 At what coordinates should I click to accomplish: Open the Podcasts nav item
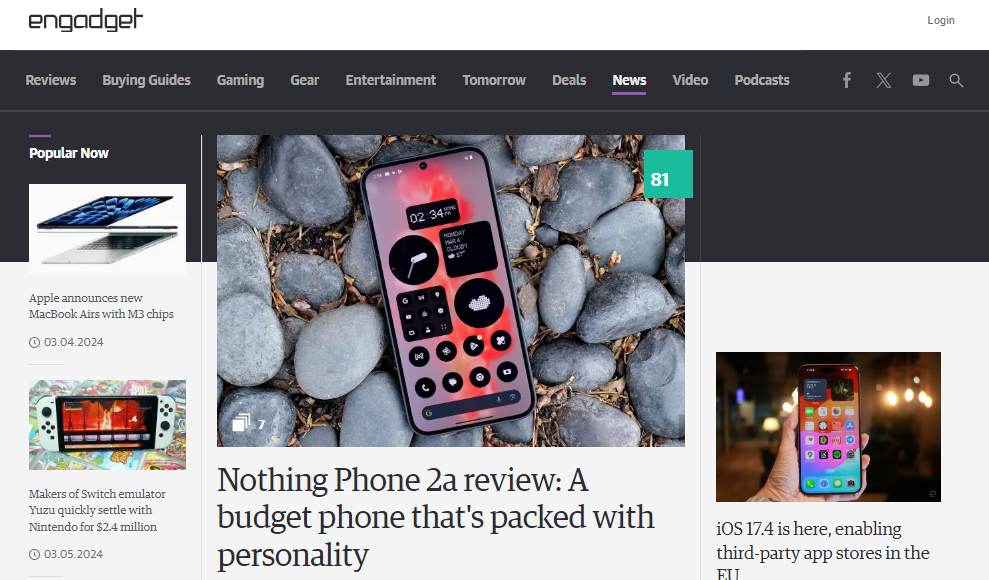(761, 80)
